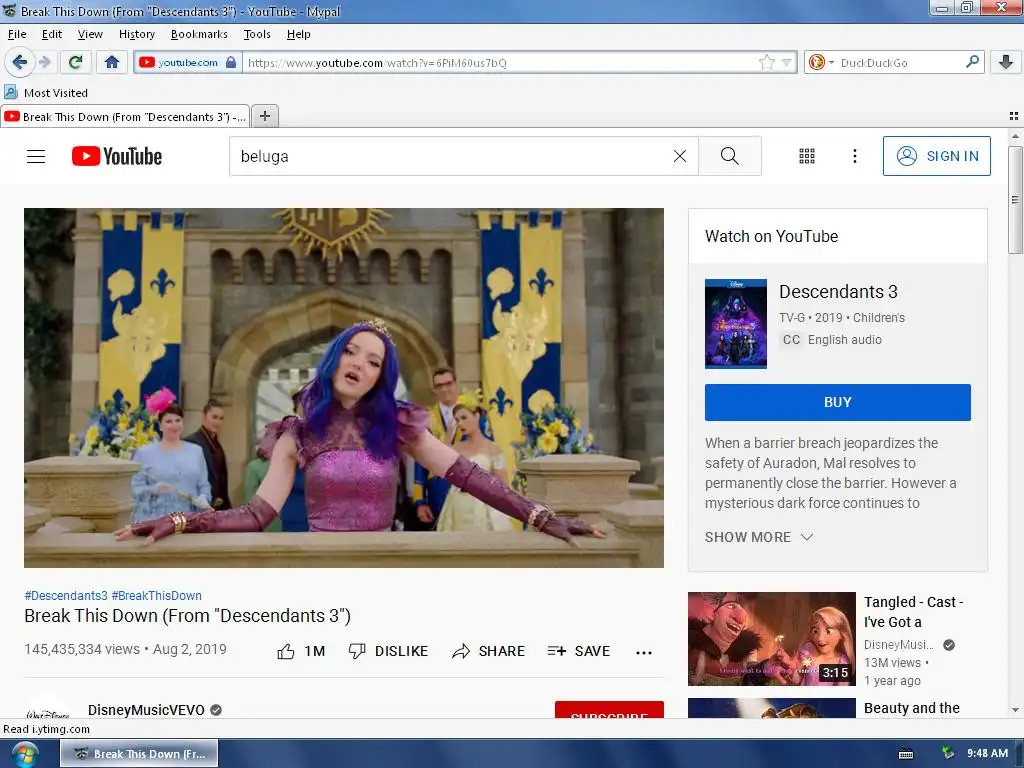Open the Help menu
Viewport: 1024px width, 768px height.
coord(298,34)
